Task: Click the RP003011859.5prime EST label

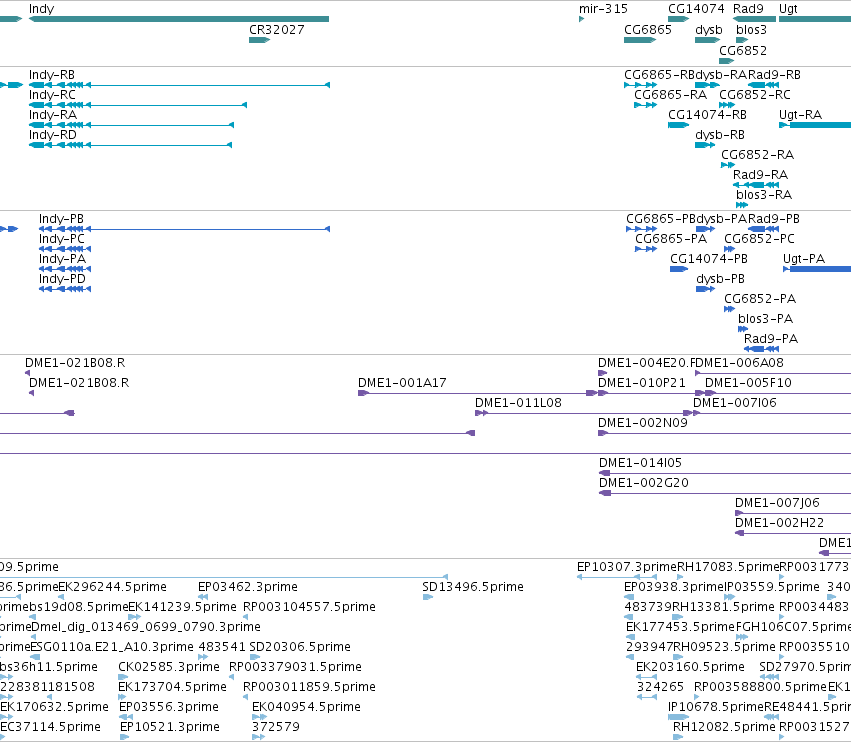Action: point(309,687)
